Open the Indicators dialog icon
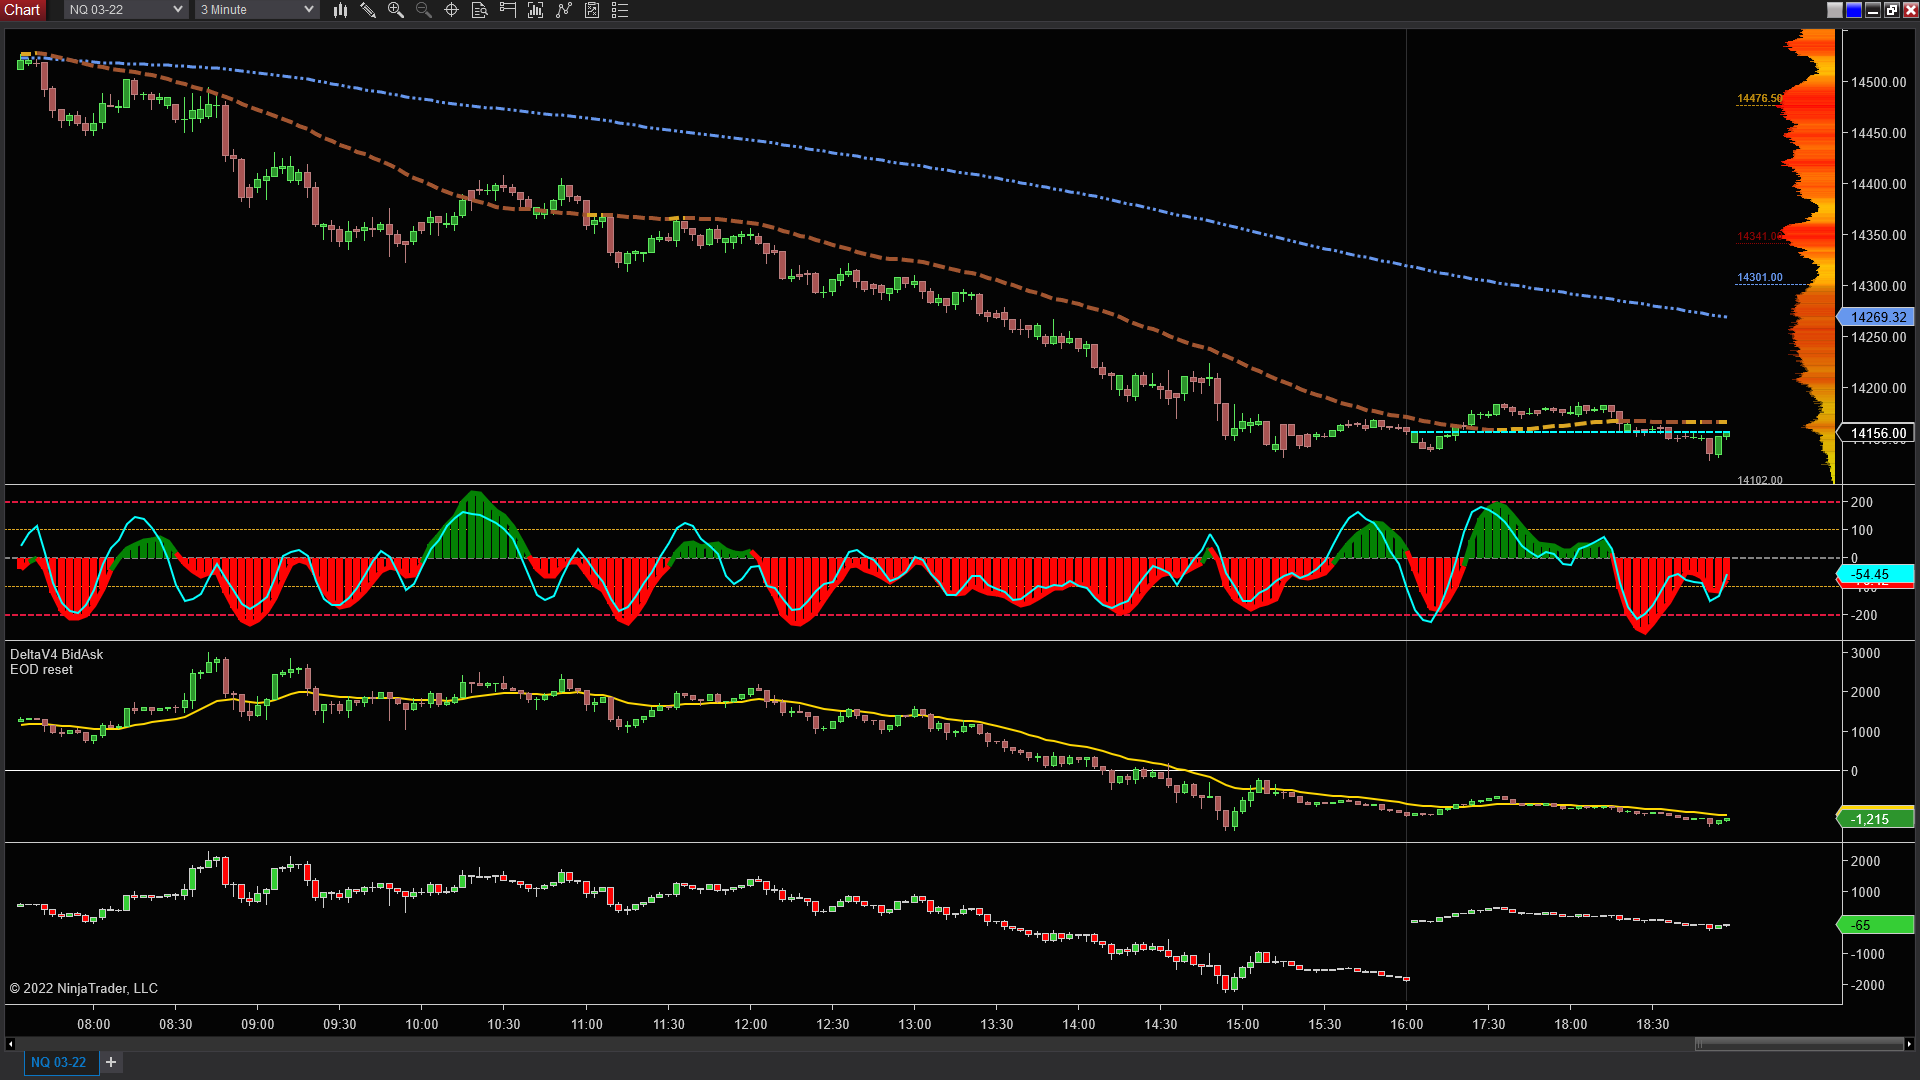The height and width of the screenshot is (1080, 1920). [536, 10]
